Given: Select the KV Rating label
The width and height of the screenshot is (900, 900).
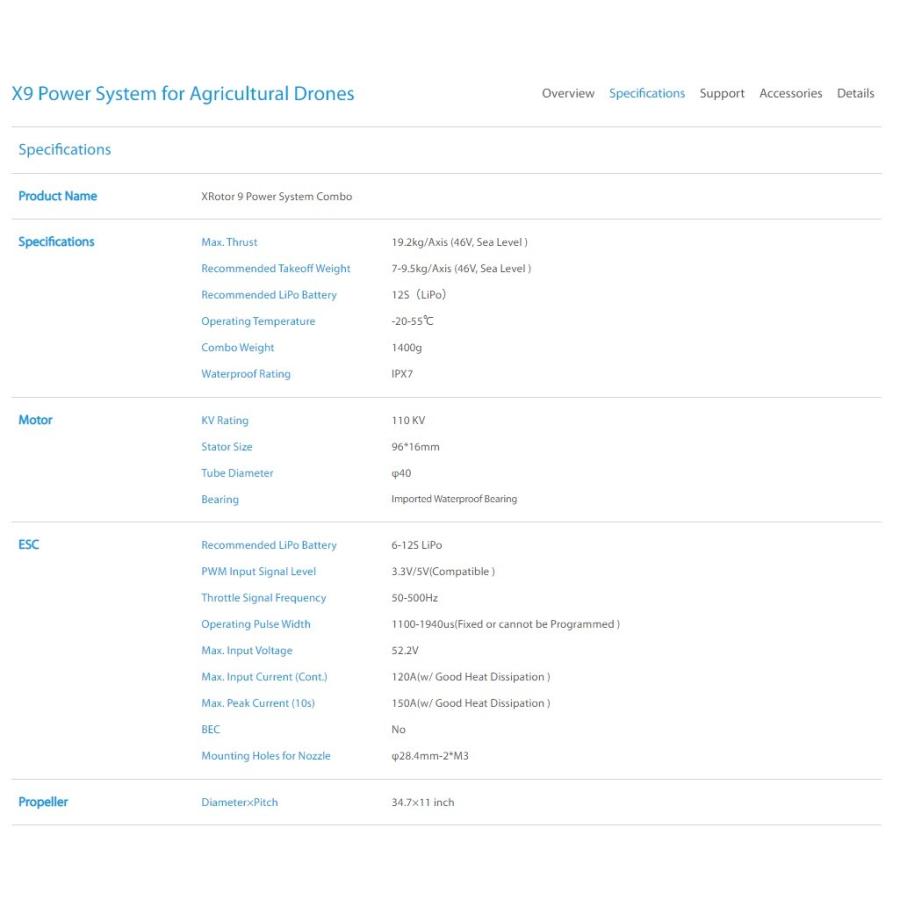Looking at the screenshot, I should [225, 421].
